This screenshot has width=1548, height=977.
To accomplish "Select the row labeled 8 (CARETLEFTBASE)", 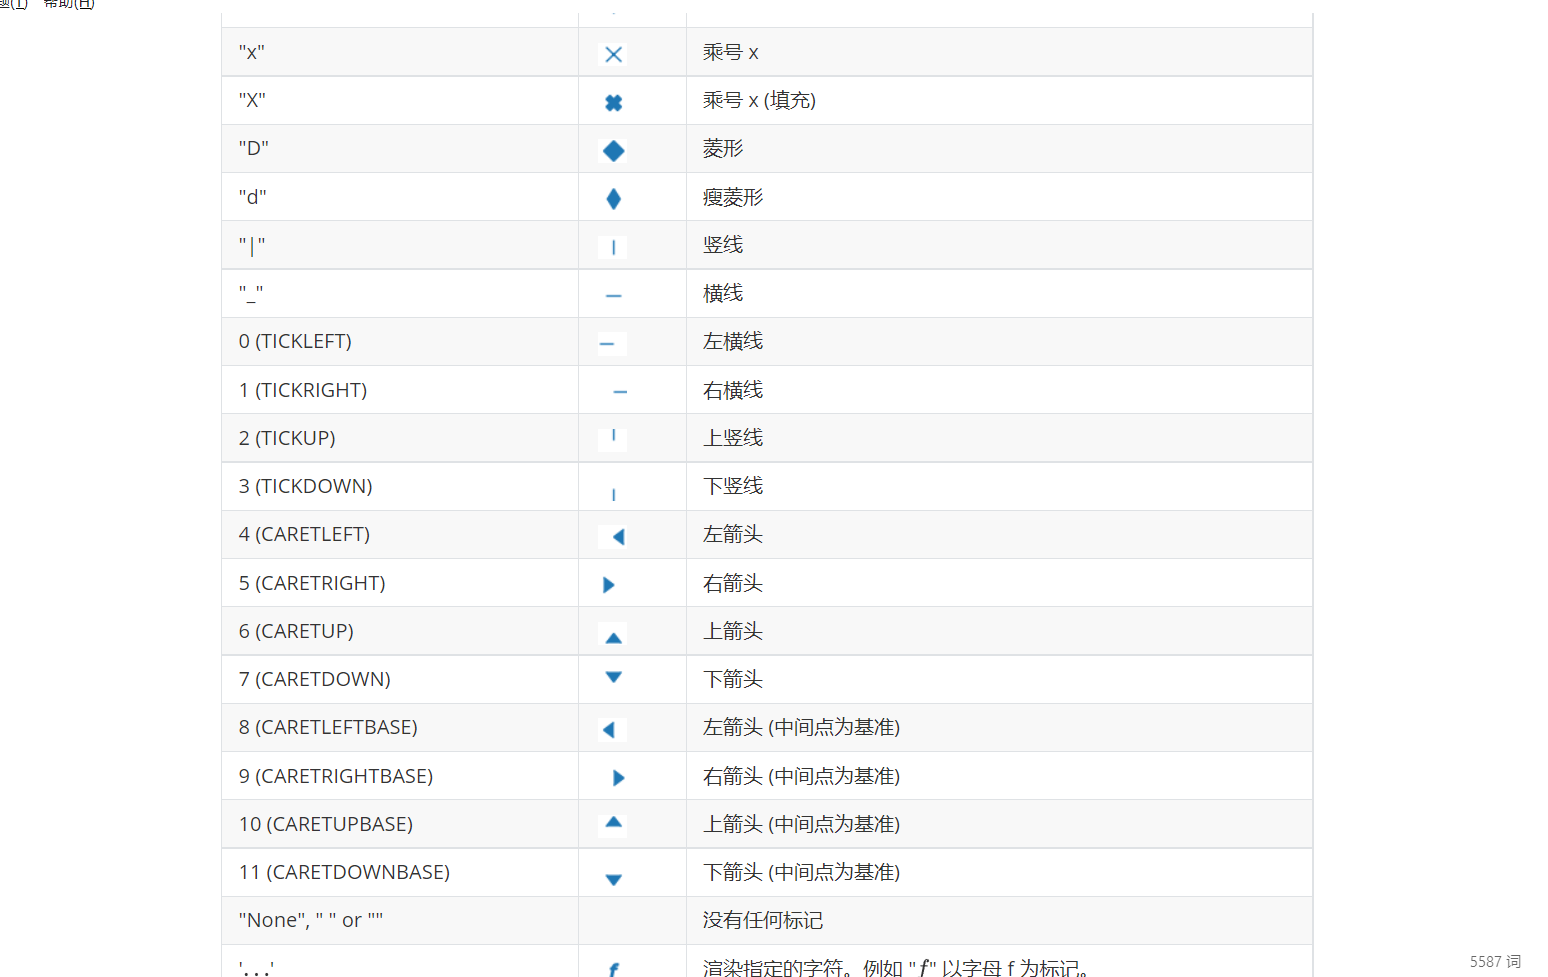I will tap(328, 727).
